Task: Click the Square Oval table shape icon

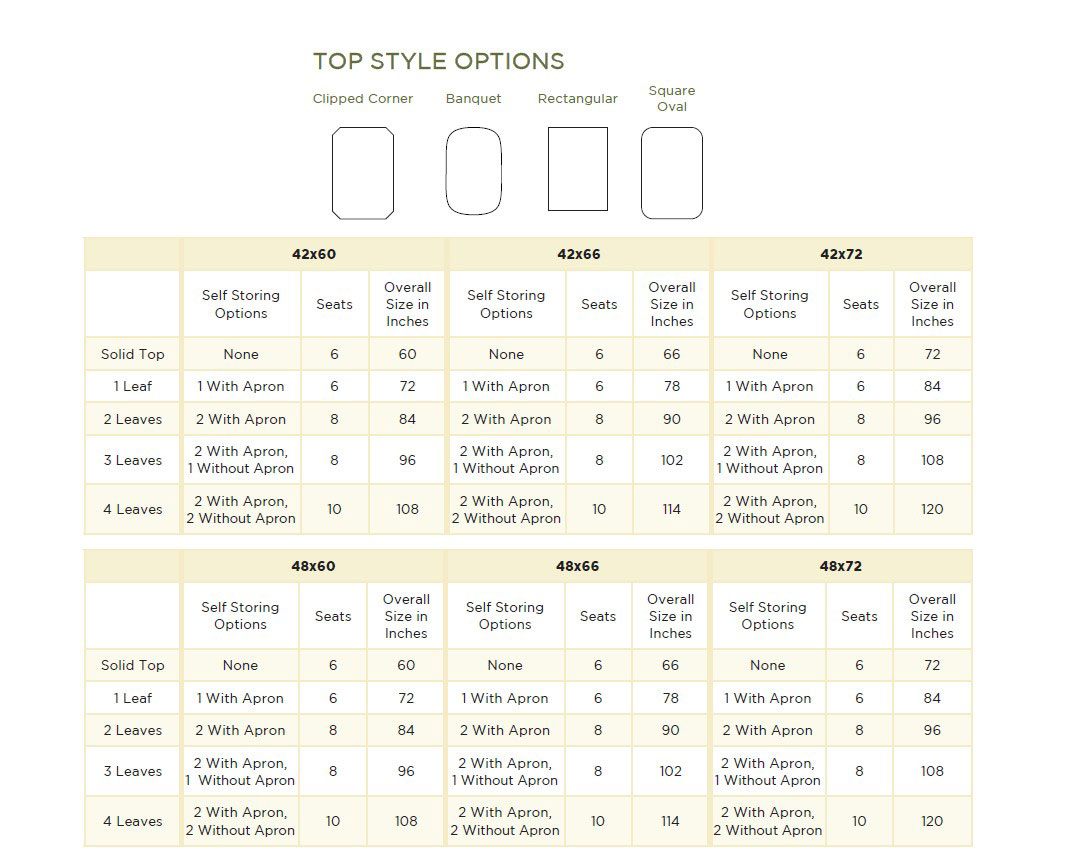Action: point(672,173)
